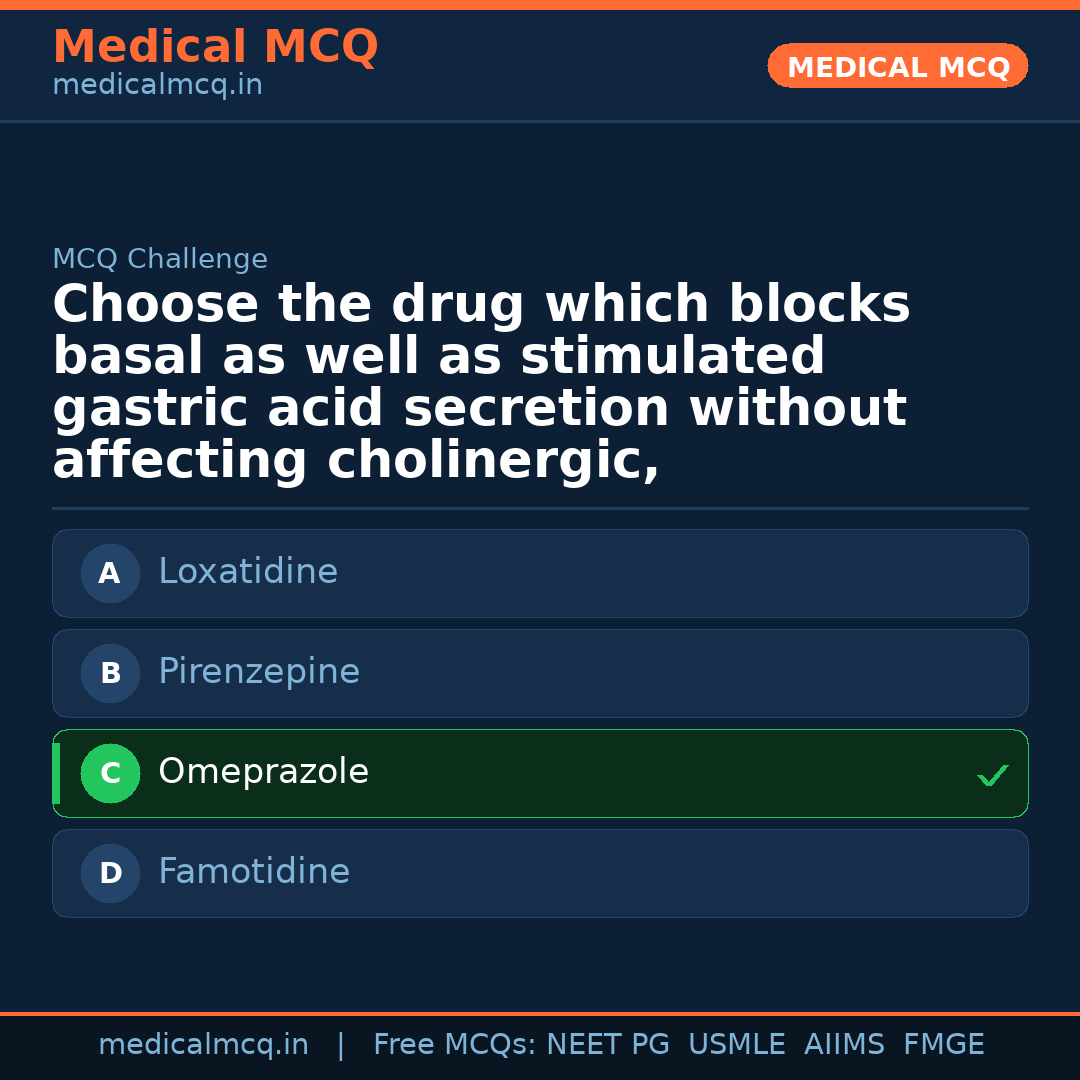Click the green highlight bar beside option C

click(x=56, y=773)
